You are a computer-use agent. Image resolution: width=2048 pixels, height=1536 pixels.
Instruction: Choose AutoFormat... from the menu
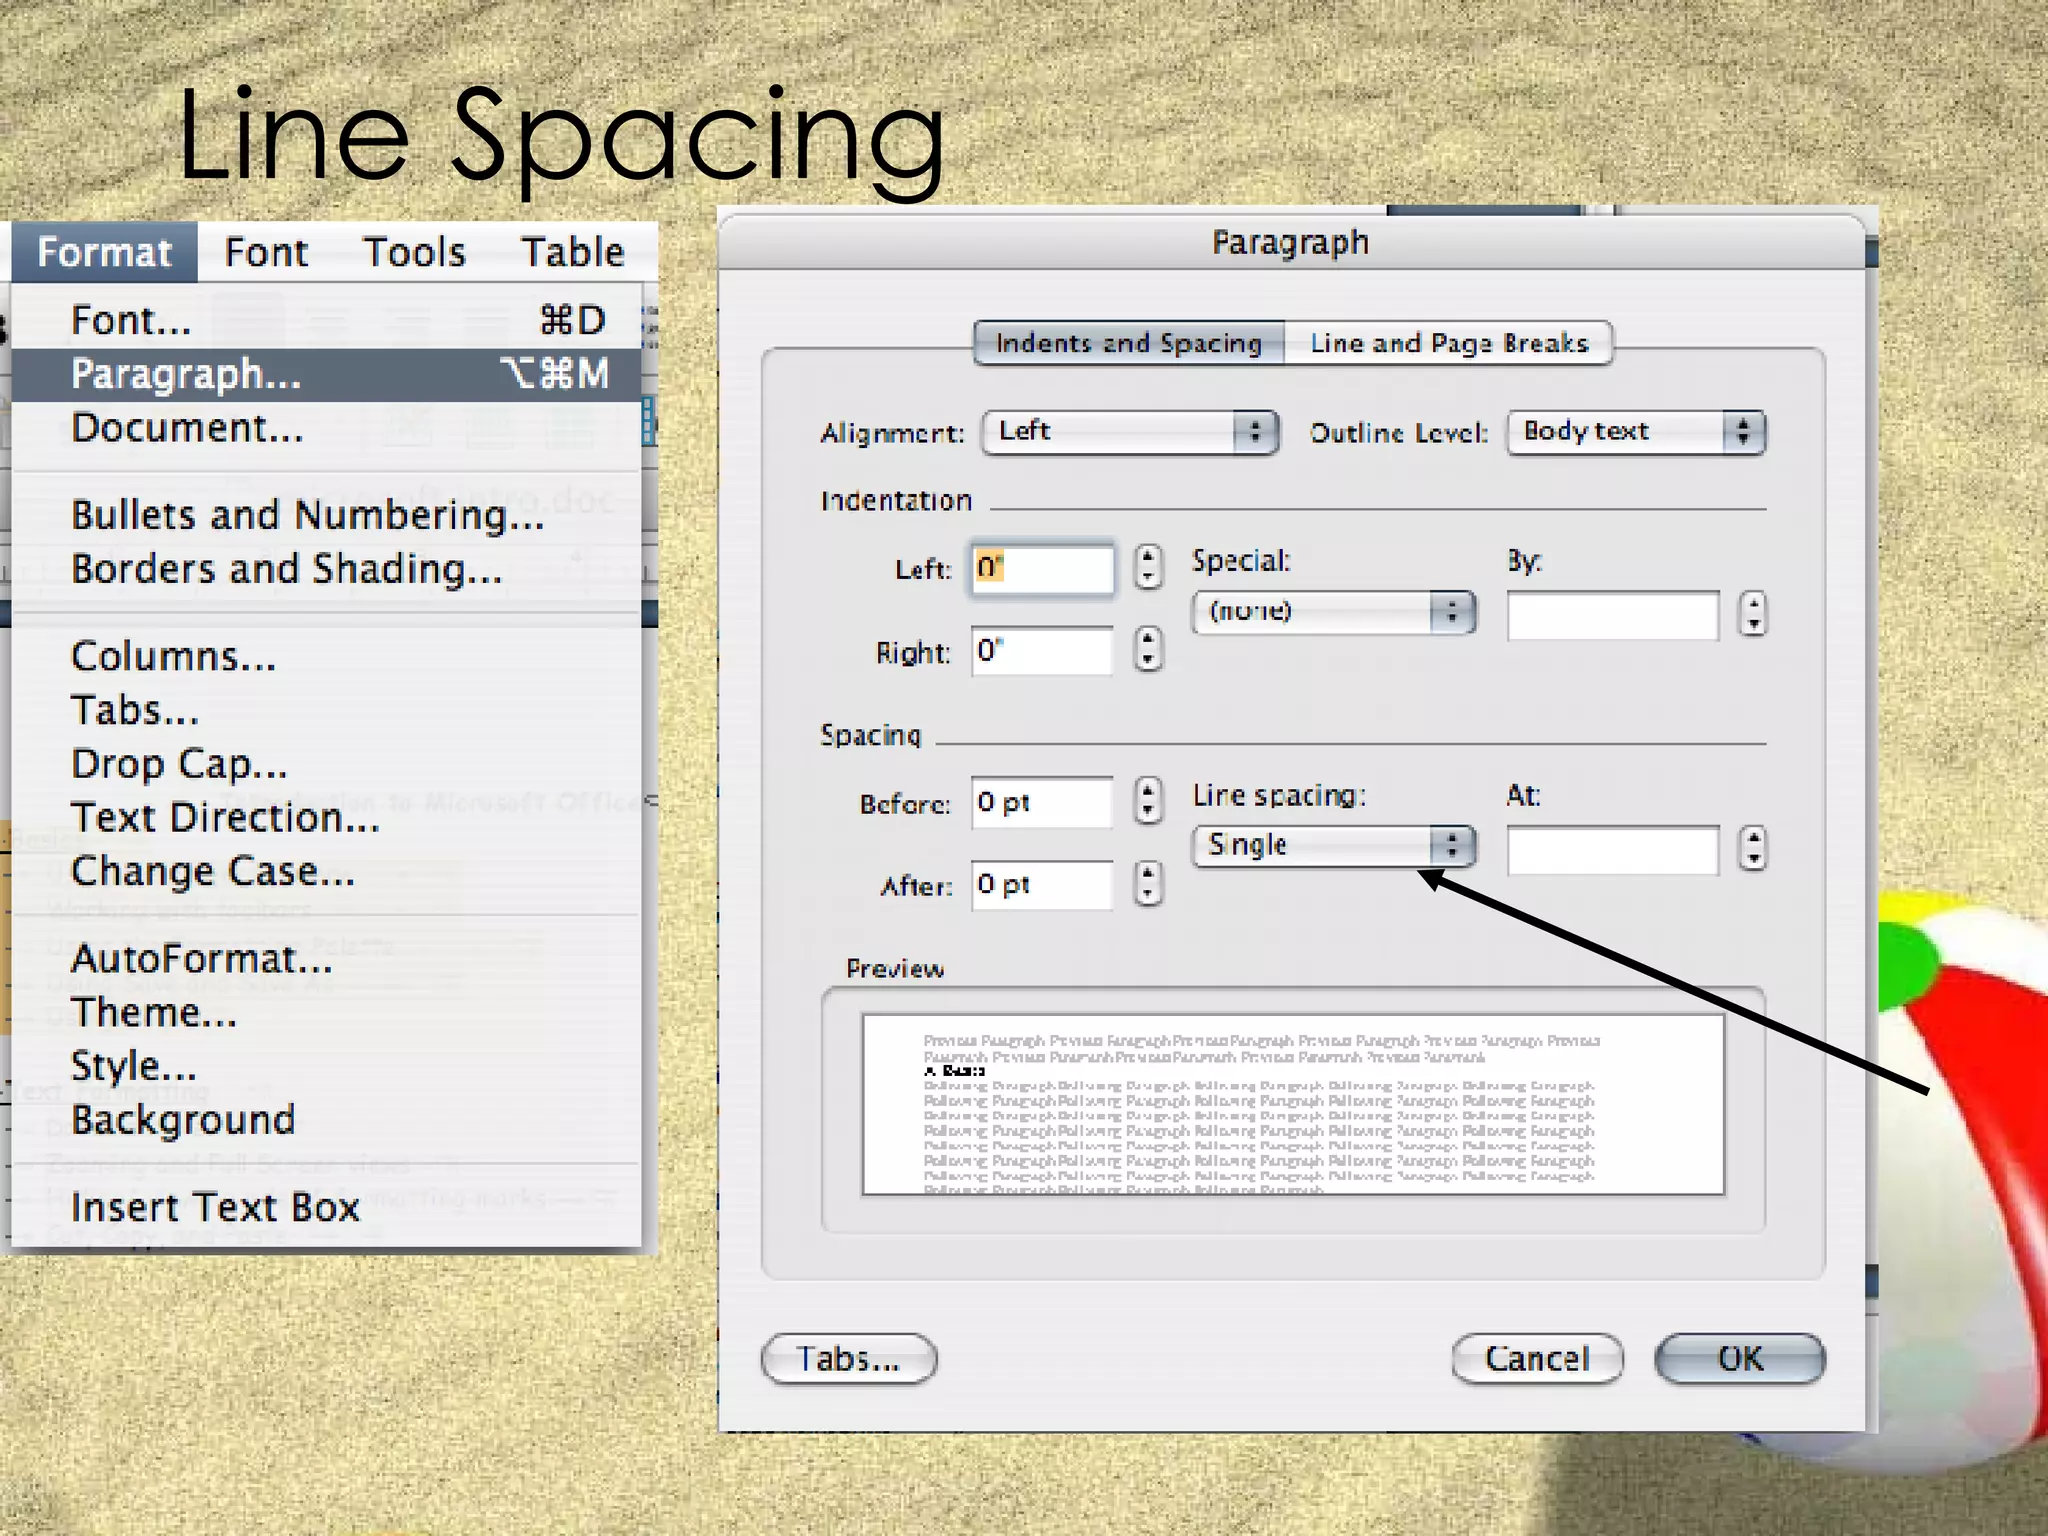click(326, 959)
